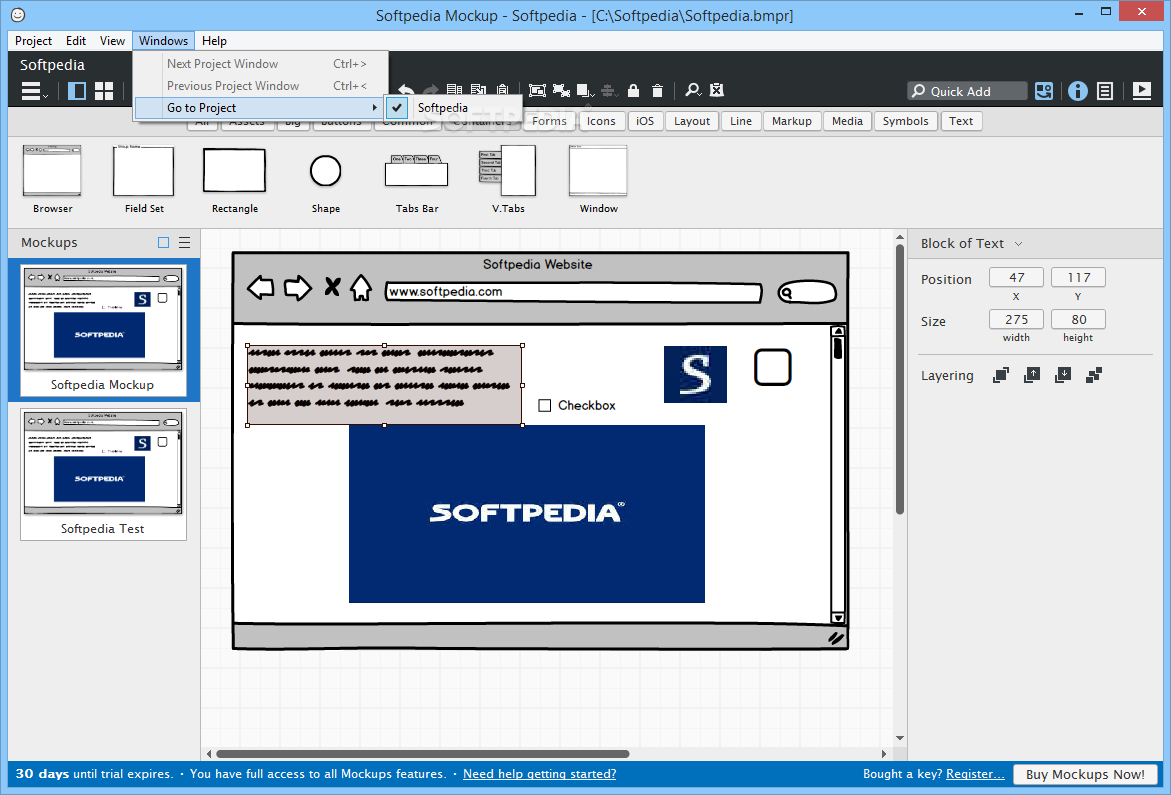
Task: Click the Copy icon in toolbar
Action: click(x=454, y=90)
